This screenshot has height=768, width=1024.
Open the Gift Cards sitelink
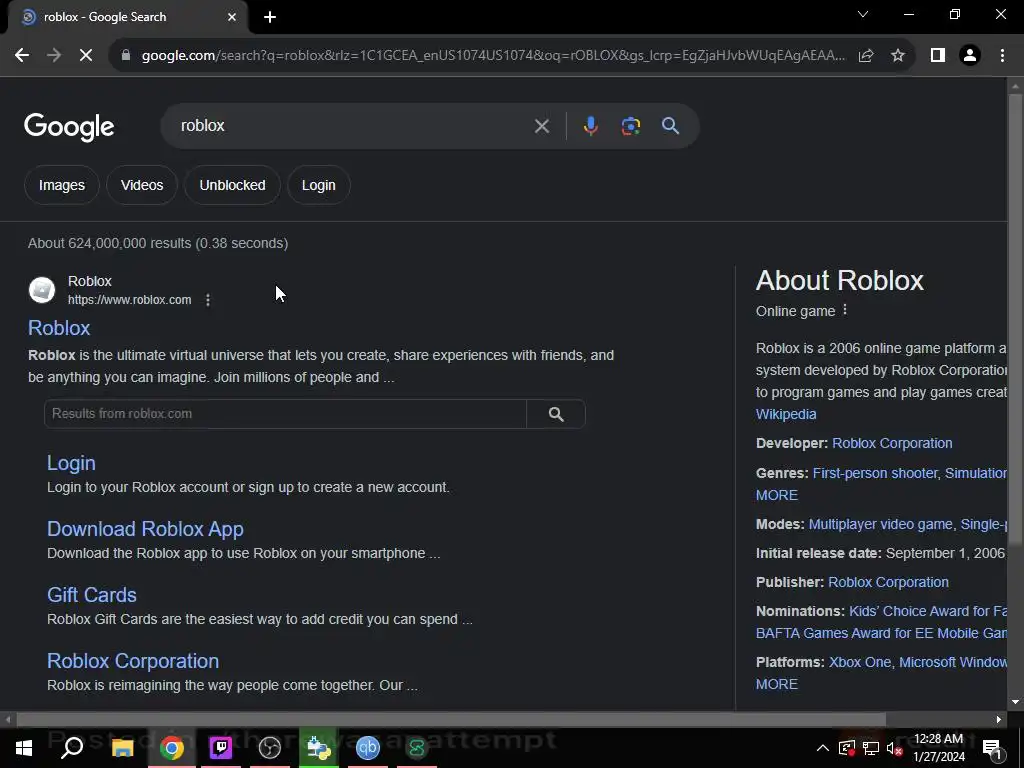[91, 595]
